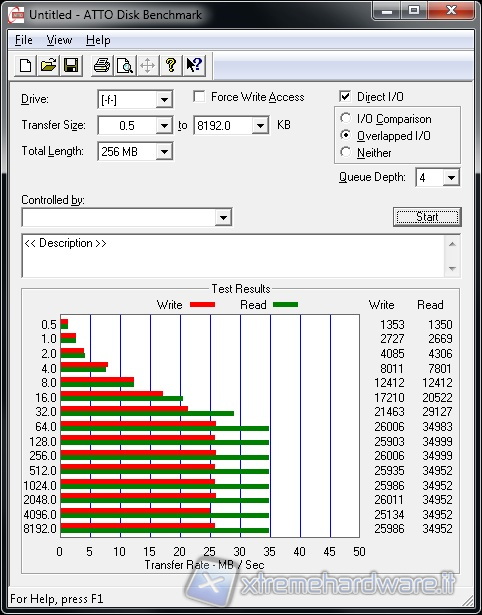Viewport: 482px width, 615px height.
Task: Open the Total Length dropdown
Action: pyautogui.click(x=164, y=152)
